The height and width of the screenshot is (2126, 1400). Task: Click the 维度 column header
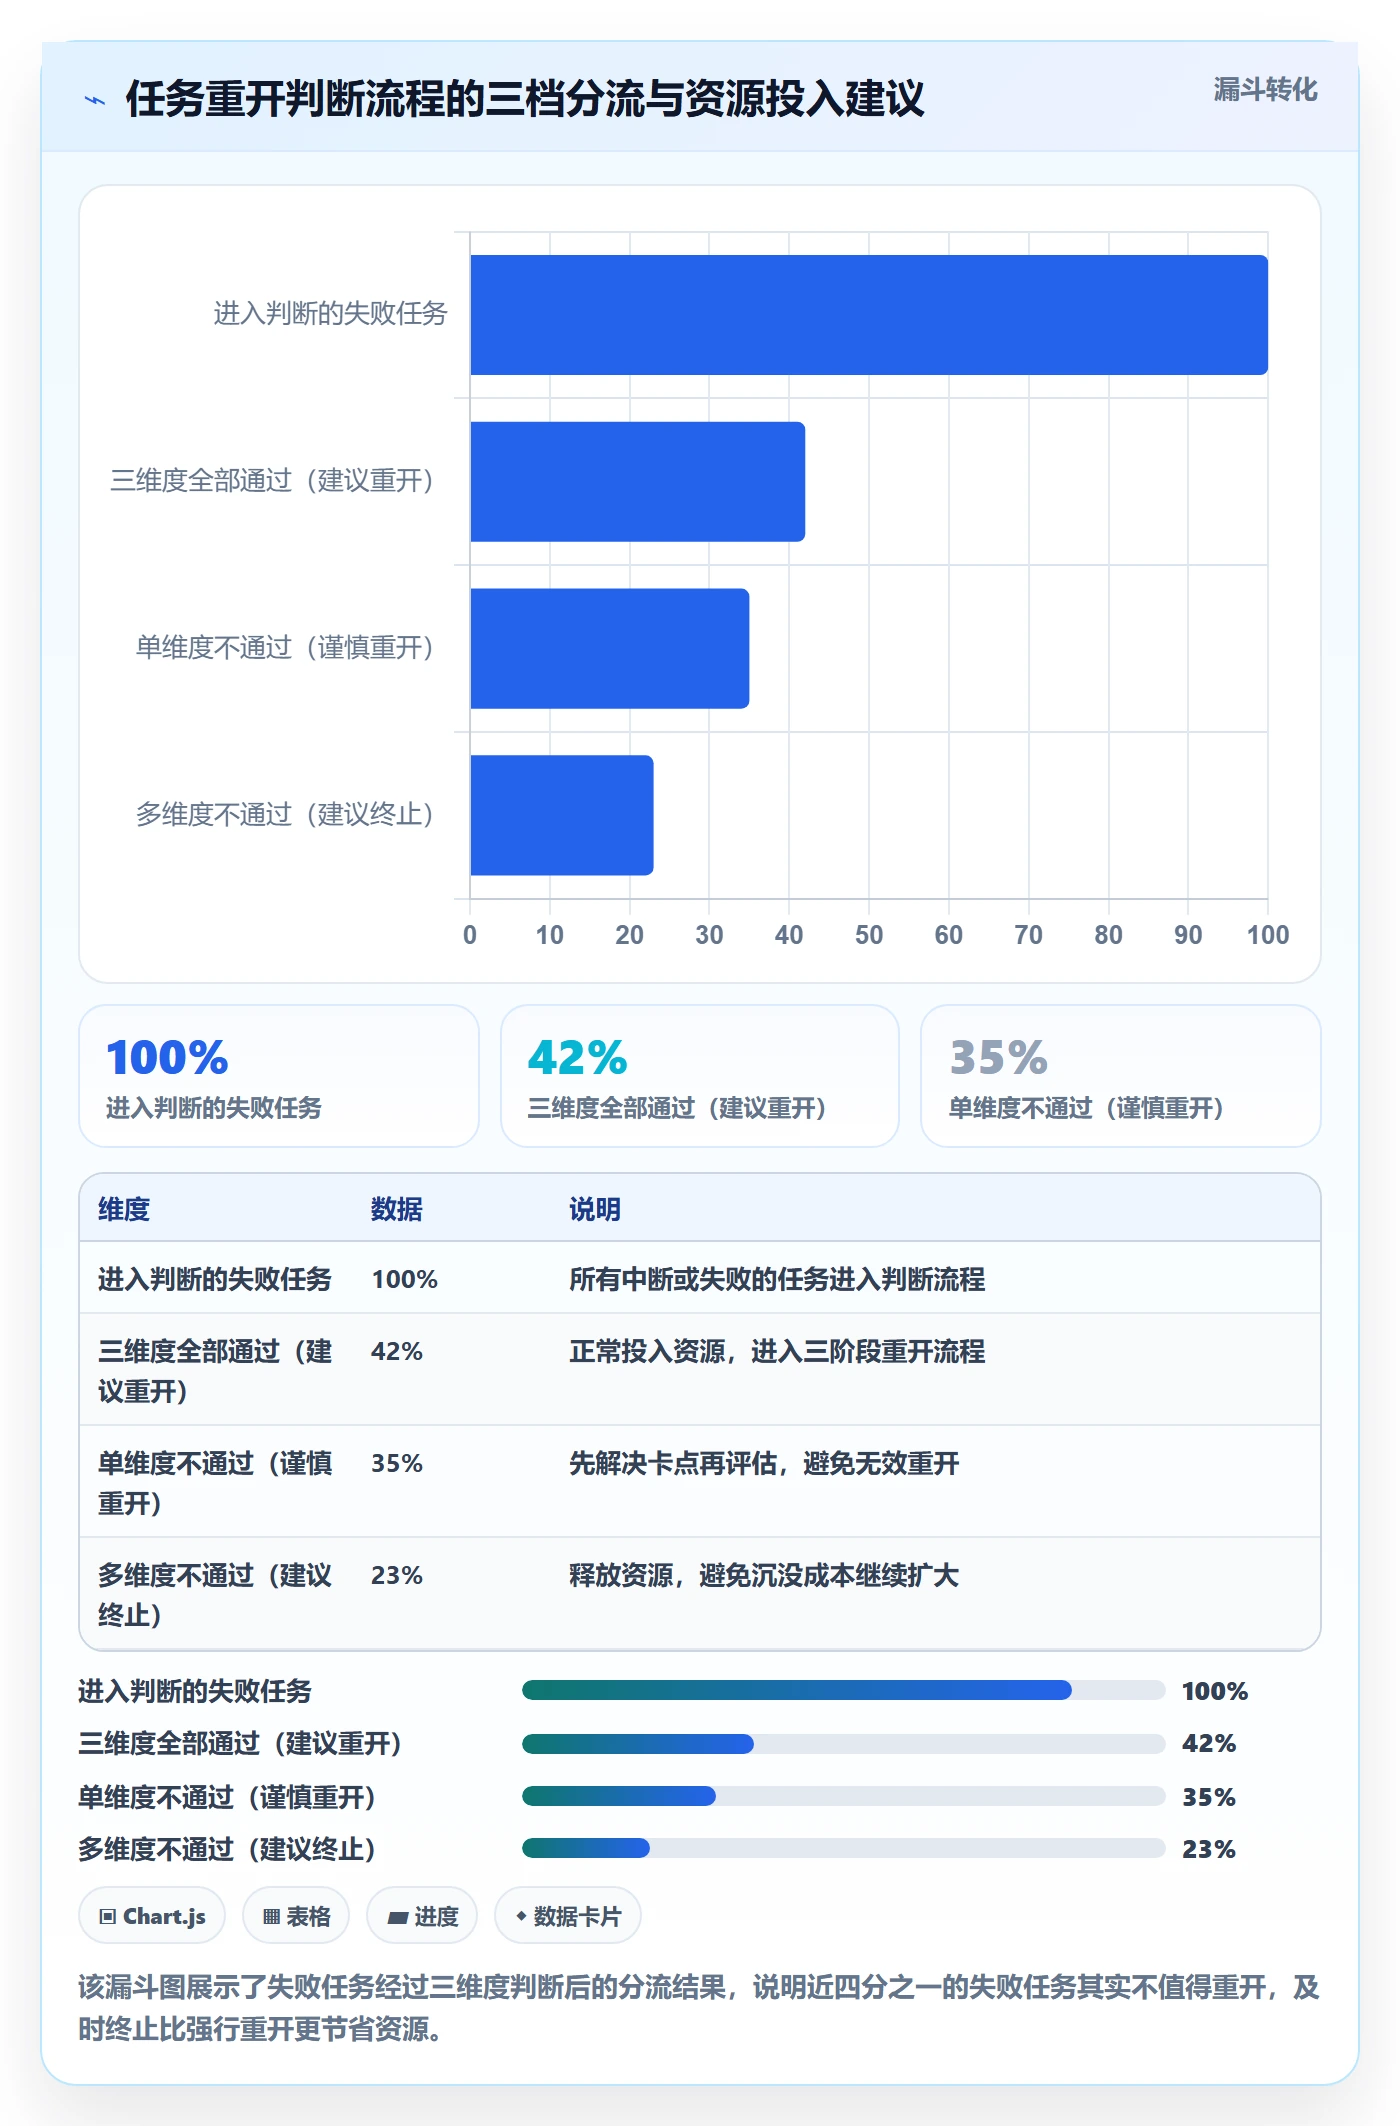click(x=124, y=1209)
